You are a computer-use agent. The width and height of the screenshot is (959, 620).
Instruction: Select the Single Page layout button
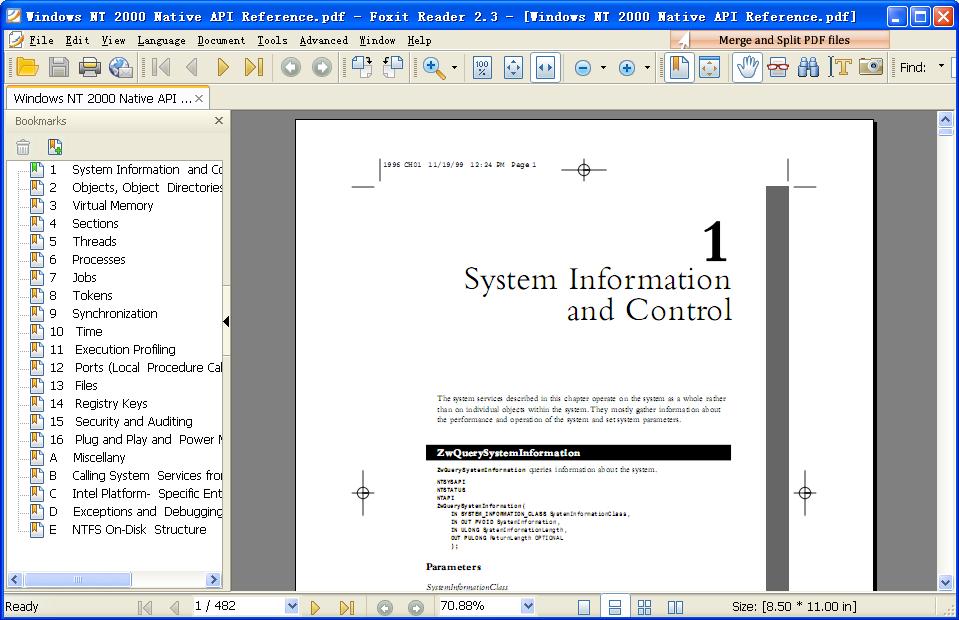pyautogui.click(x=584, y=607)
